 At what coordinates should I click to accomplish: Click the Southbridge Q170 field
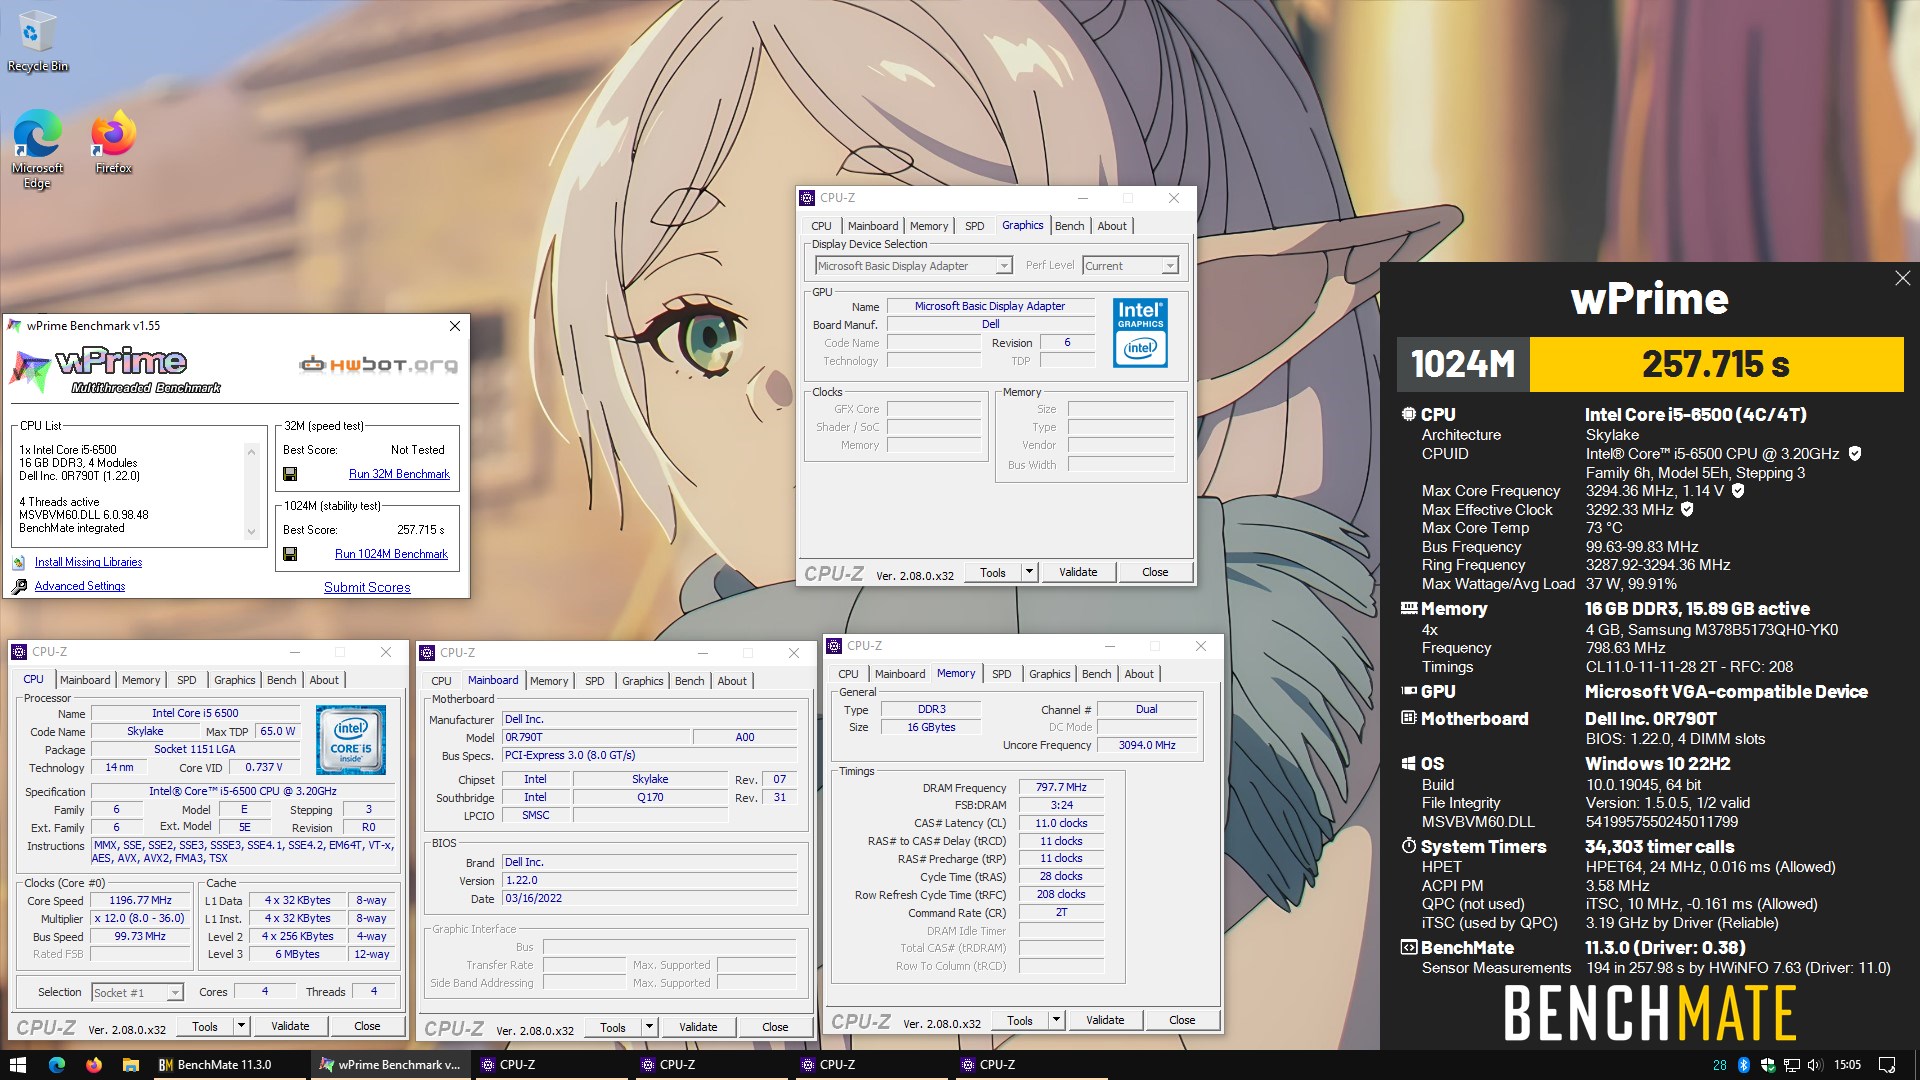[650, 797]
